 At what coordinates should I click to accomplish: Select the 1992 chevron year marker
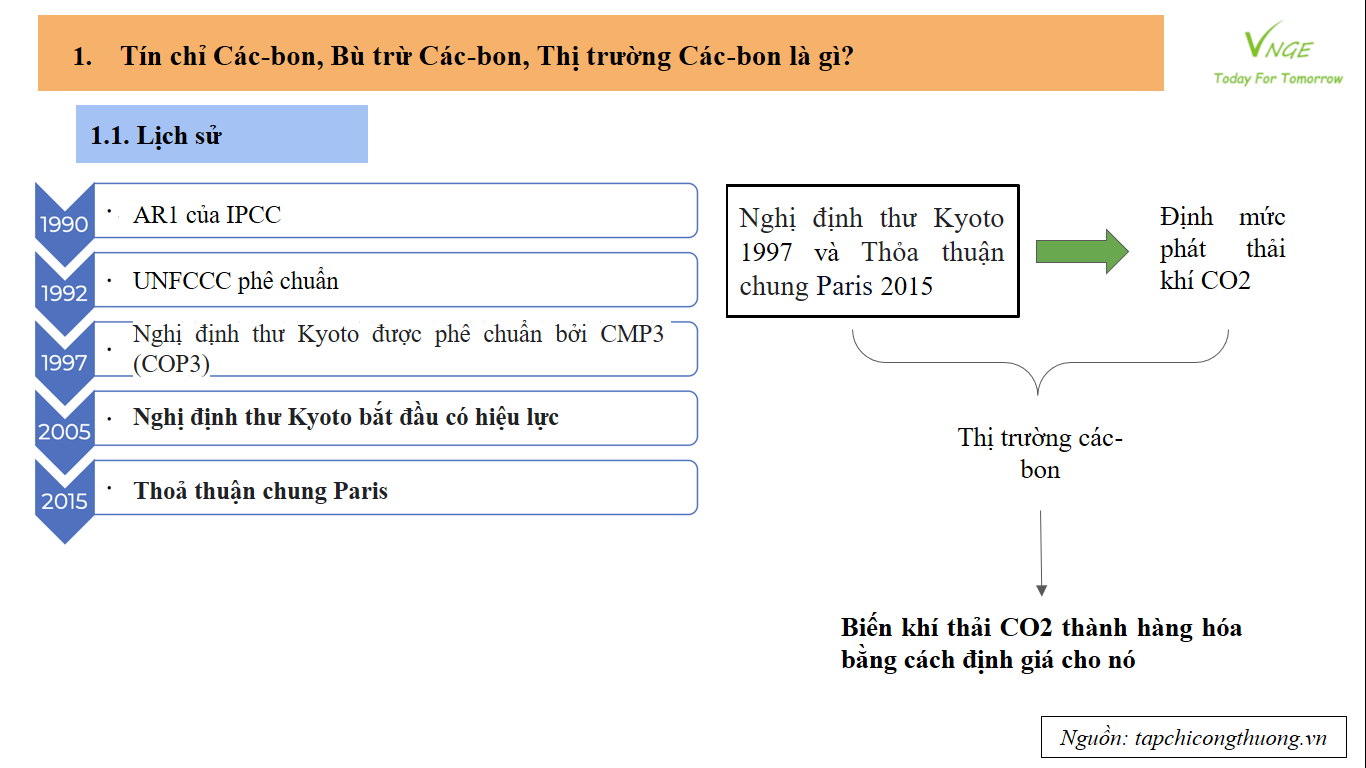[64, 290]
